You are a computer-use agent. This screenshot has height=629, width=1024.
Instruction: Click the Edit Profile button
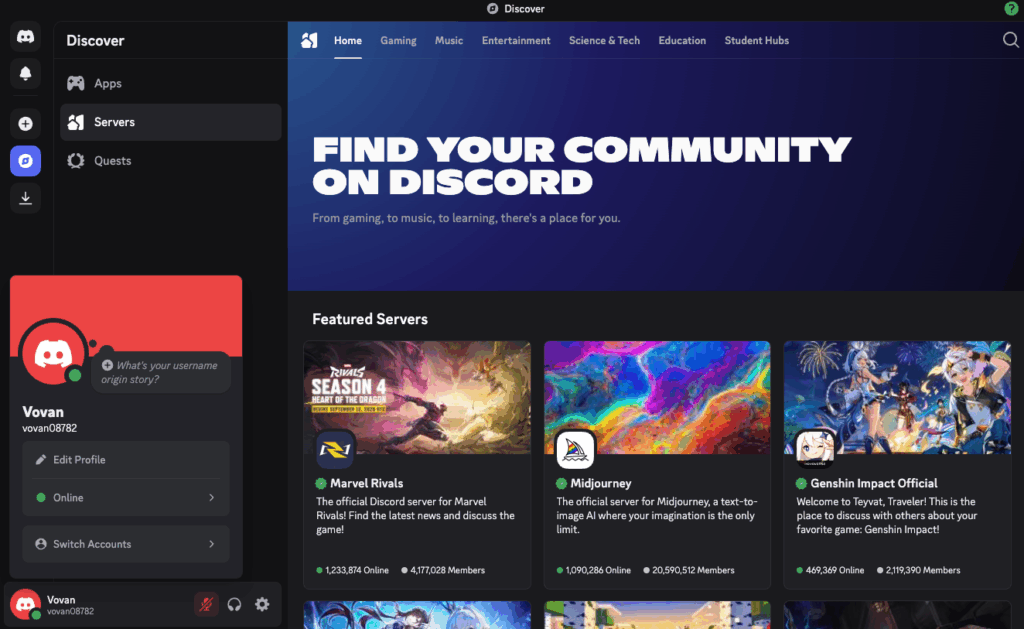[x=126, y=460]
